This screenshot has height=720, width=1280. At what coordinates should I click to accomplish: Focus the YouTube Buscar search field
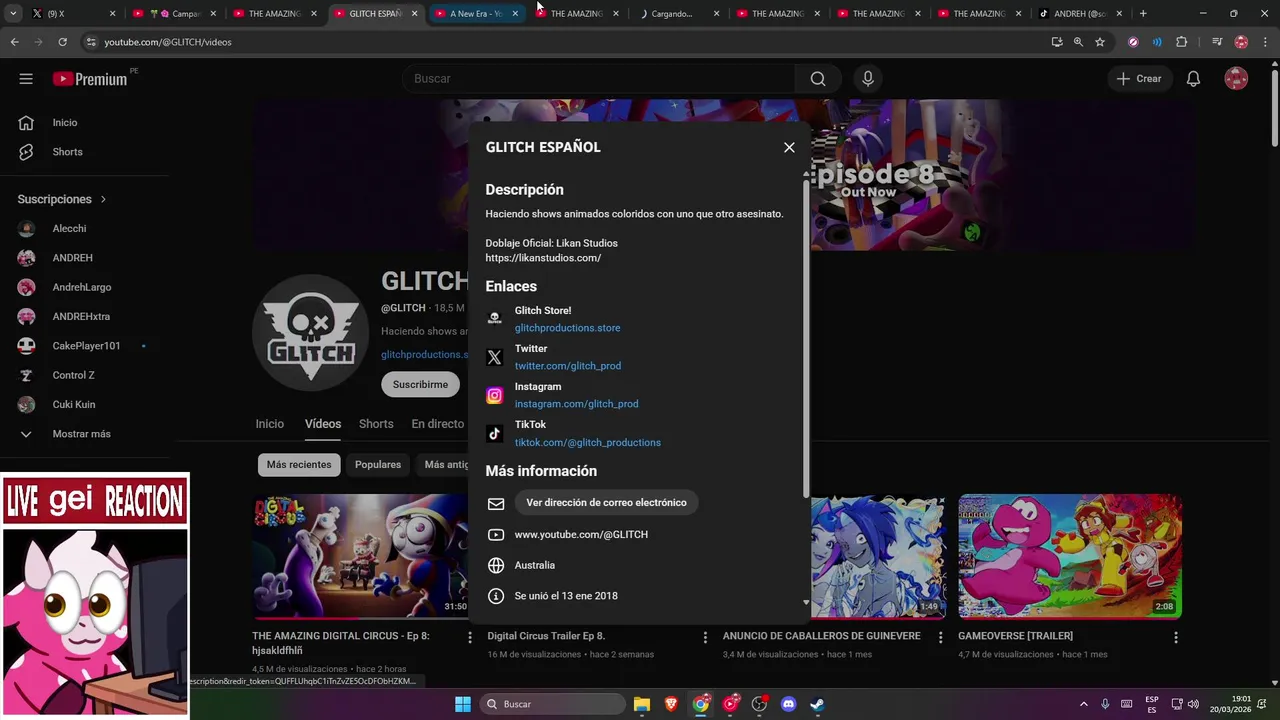click(598, 79)
